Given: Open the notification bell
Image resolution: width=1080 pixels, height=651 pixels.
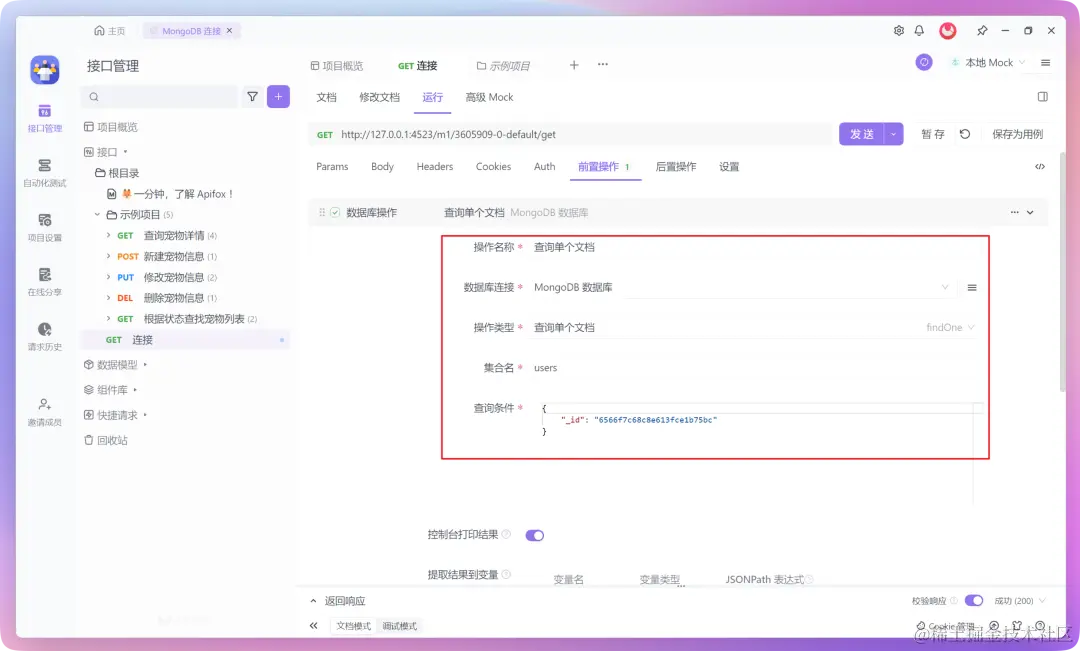Looking at the screenshot, I should point(919,30).
